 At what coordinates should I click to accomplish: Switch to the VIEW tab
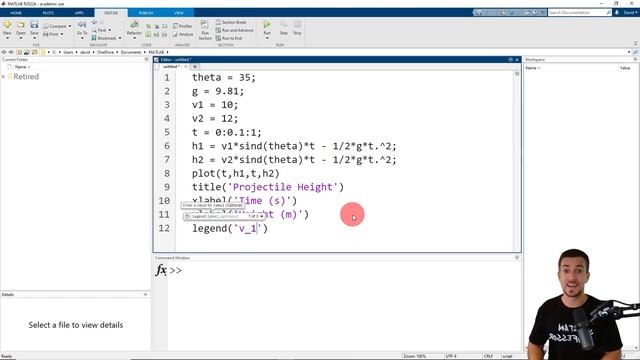(179, 13)
